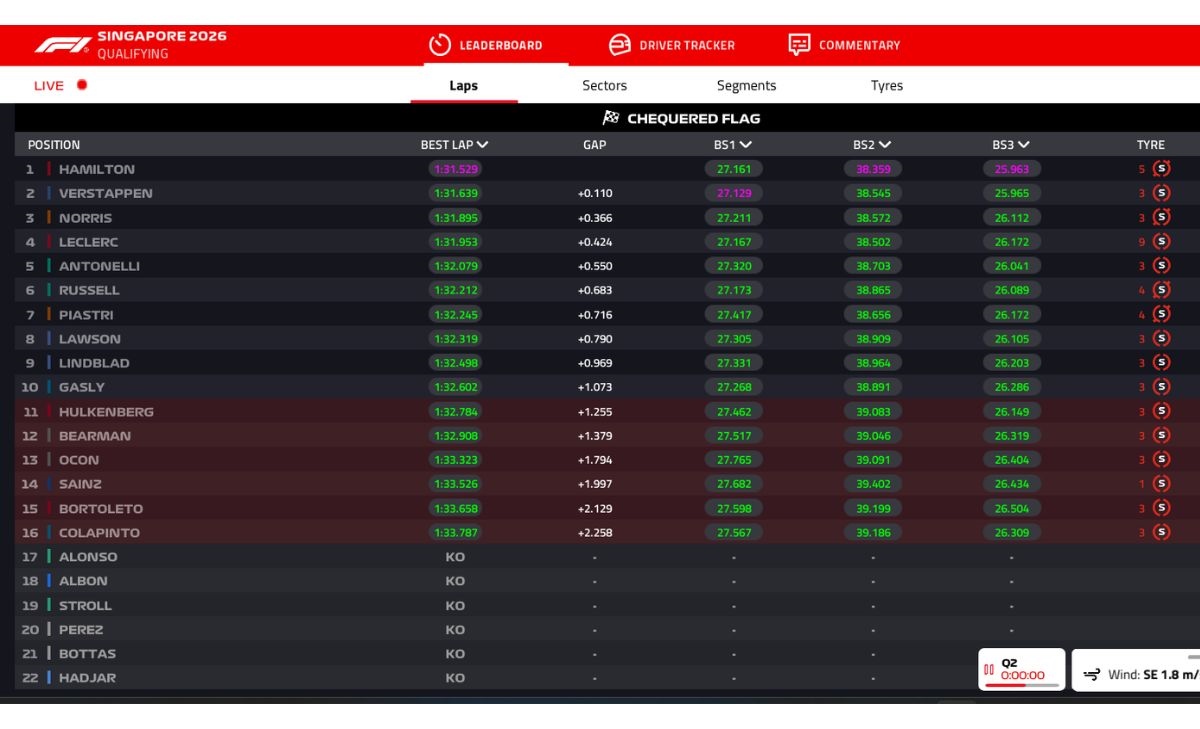The height and width of the screenshot is (729, 1200).
Task: Click the Commentary speech bubble icon
Action: (x=799, y=45)
